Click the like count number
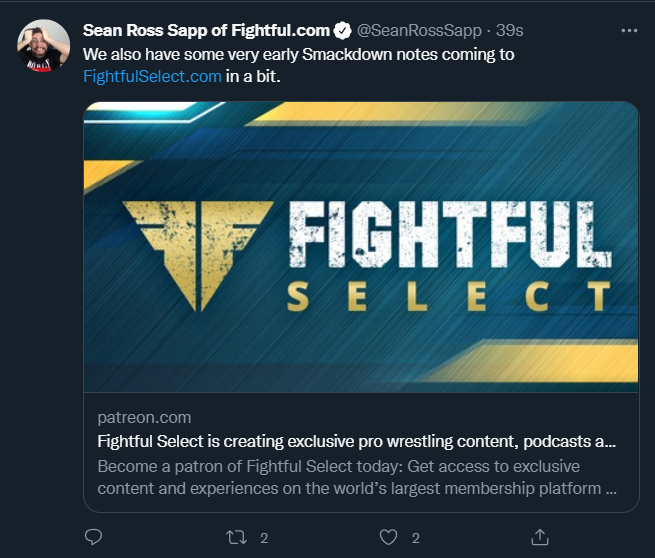 coord(415,537)
